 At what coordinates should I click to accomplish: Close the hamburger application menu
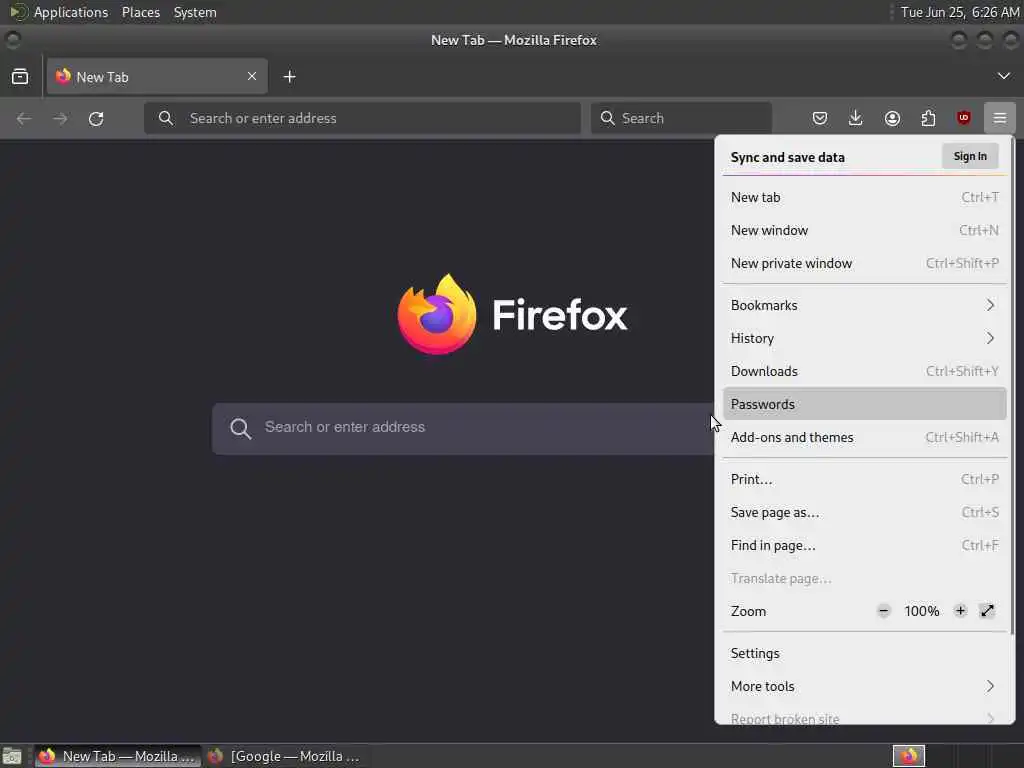pos(1000,118)
